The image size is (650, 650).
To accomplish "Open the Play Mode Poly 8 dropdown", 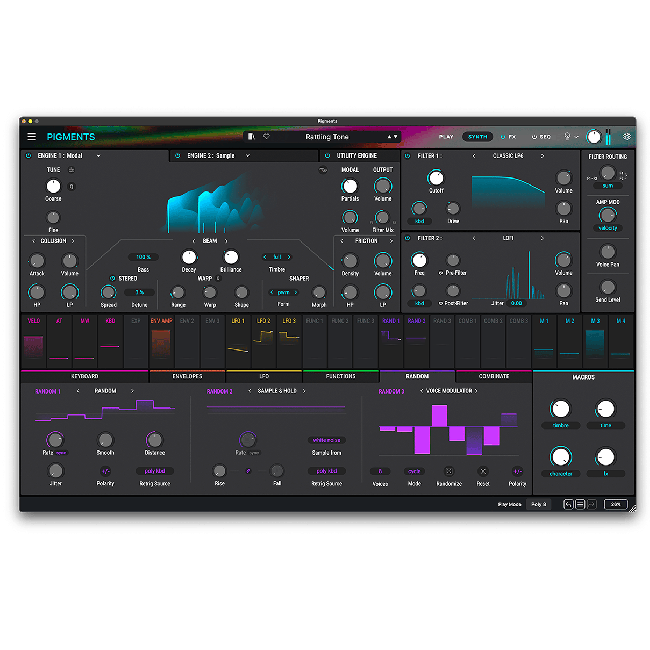I will click(x=538, y=504).
